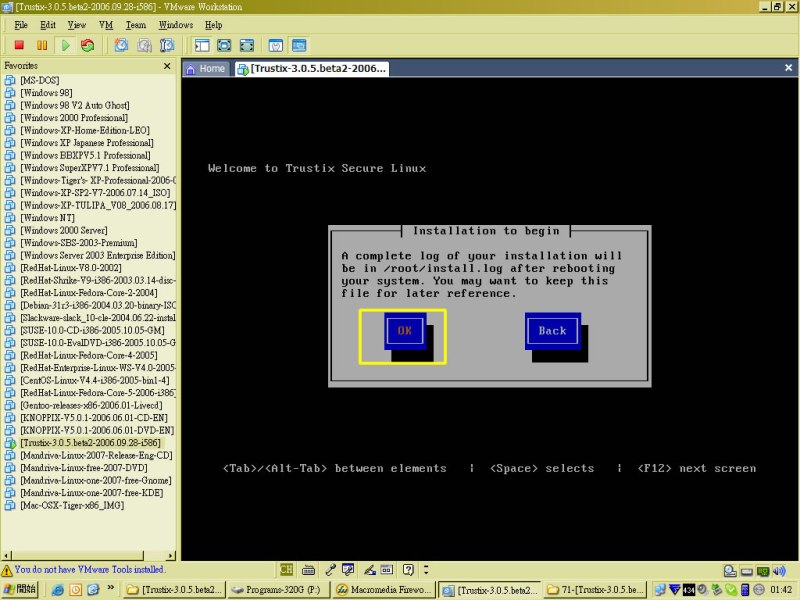Select [SUSE-10.0-CD-i386-2005.10.05-GM] favorite
800x600 pixels.
point(92,330)
